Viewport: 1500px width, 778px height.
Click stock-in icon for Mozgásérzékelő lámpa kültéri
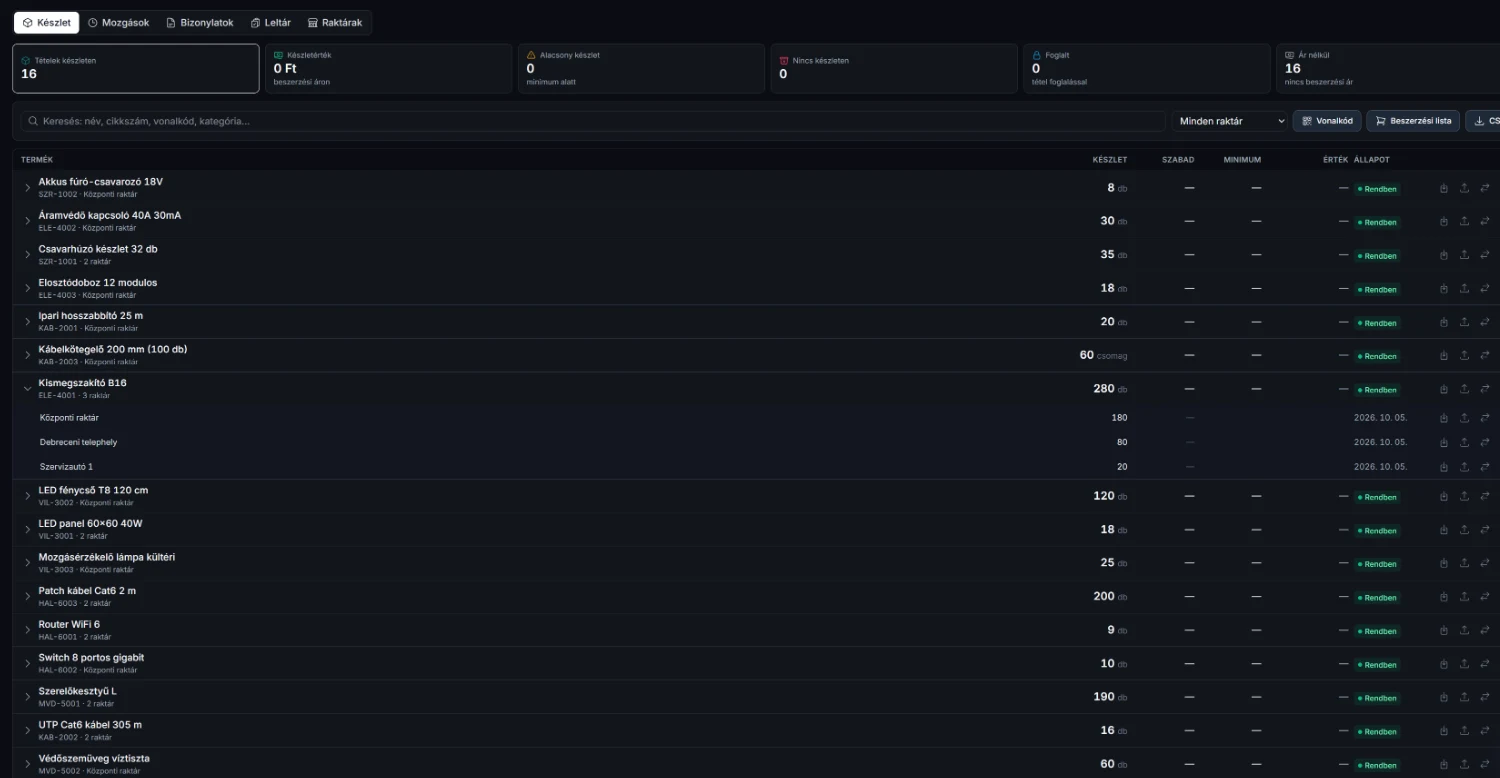point(1443,563)
